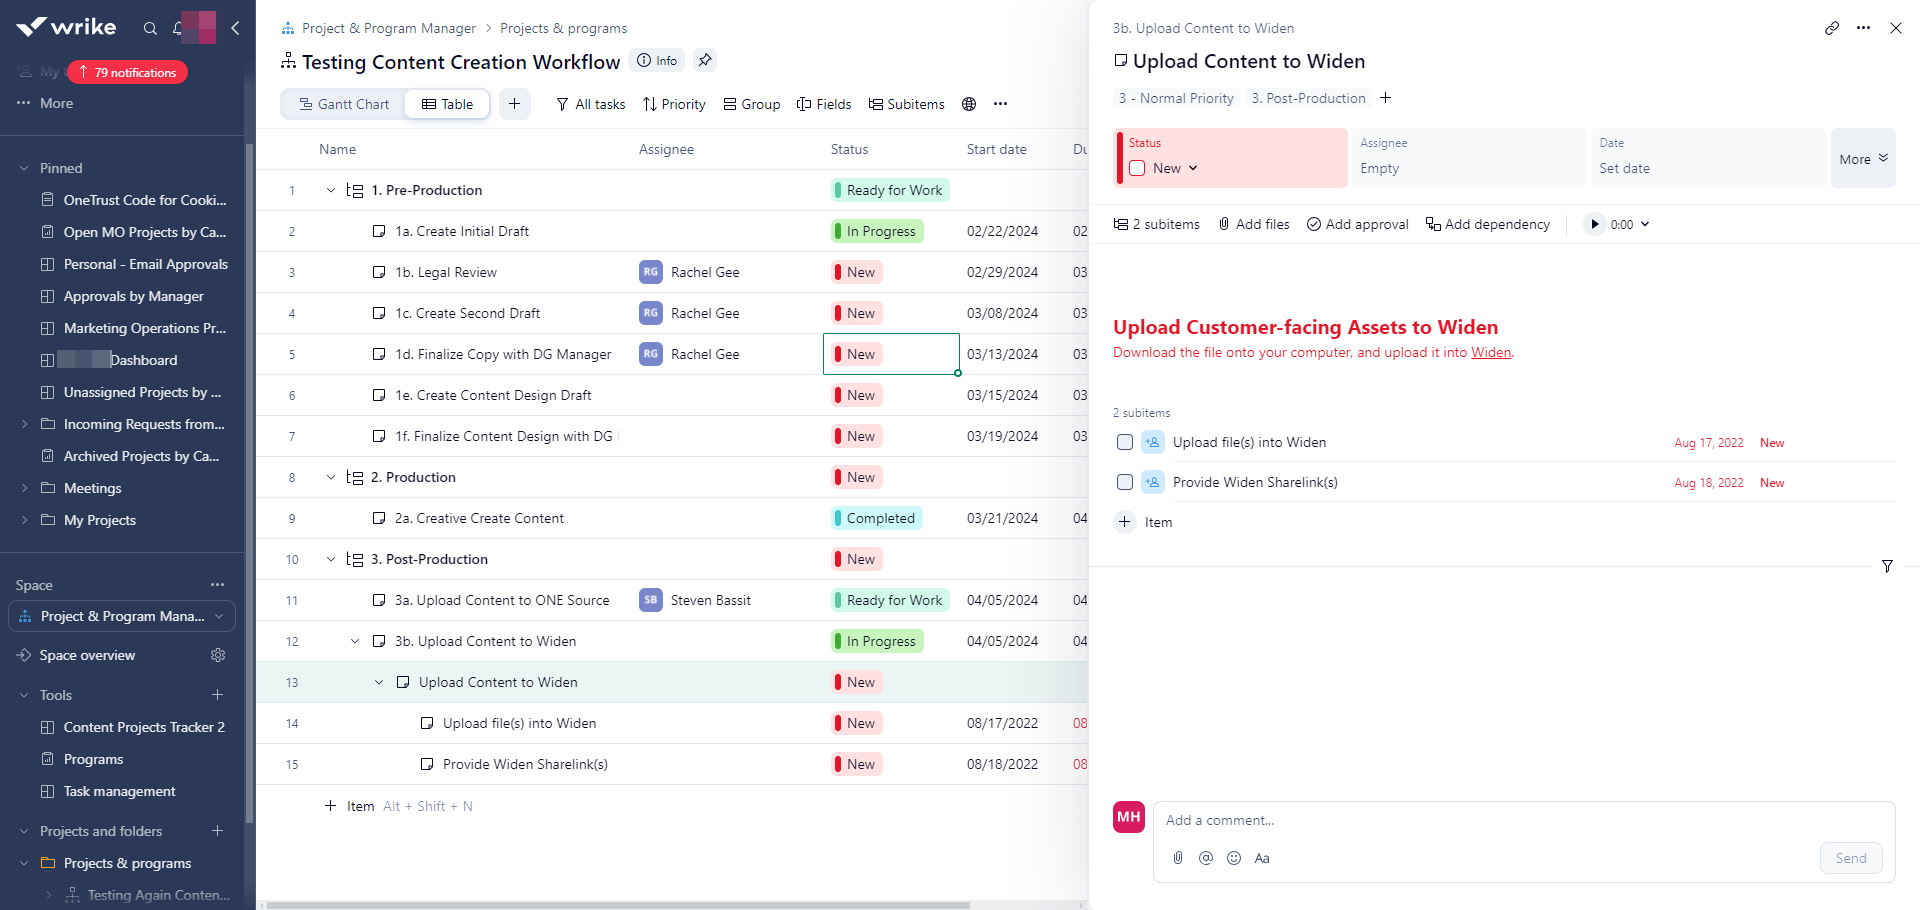Open the Priority sort menu

click(x=674, y=104)
